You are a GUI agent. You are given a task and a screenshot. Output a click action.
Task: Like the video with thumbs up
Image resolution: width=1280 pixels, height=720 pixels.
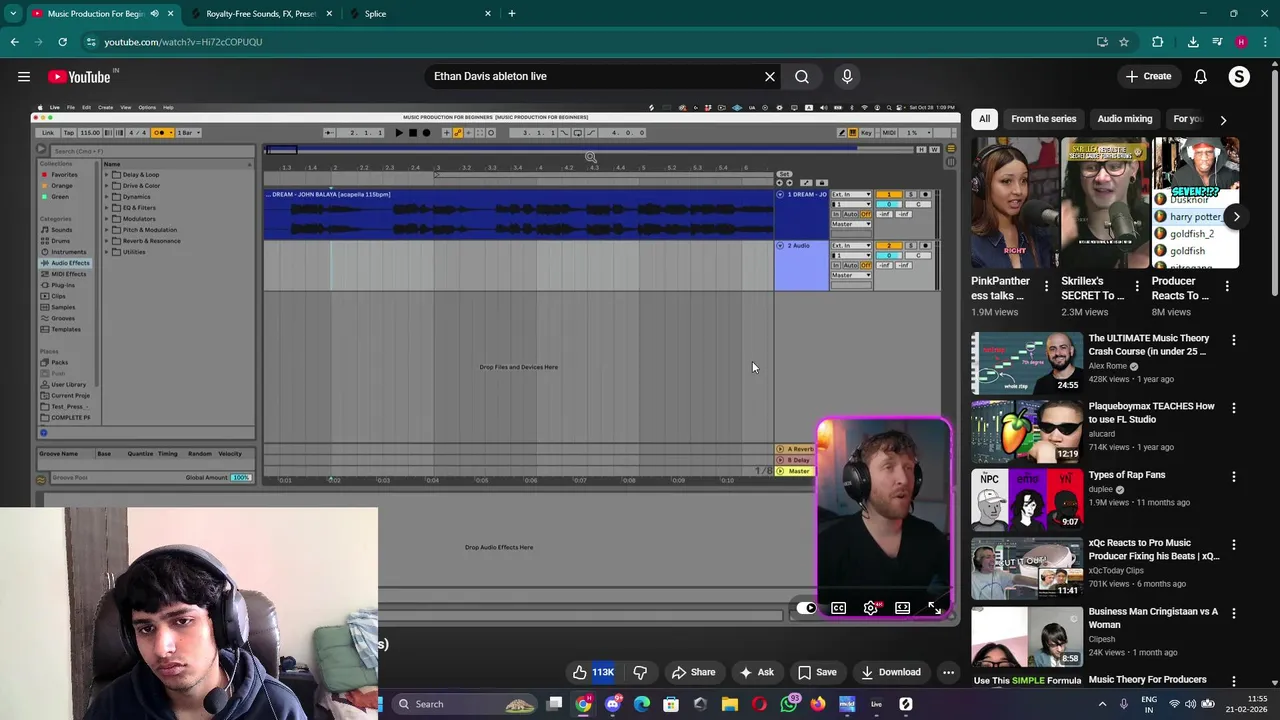pyautogui.click(x=580, y=672)
